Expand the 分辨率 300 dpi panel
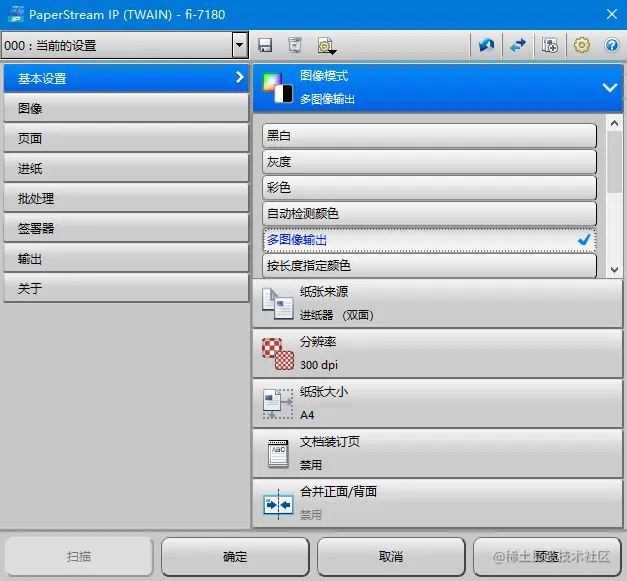 pos(437,353)
